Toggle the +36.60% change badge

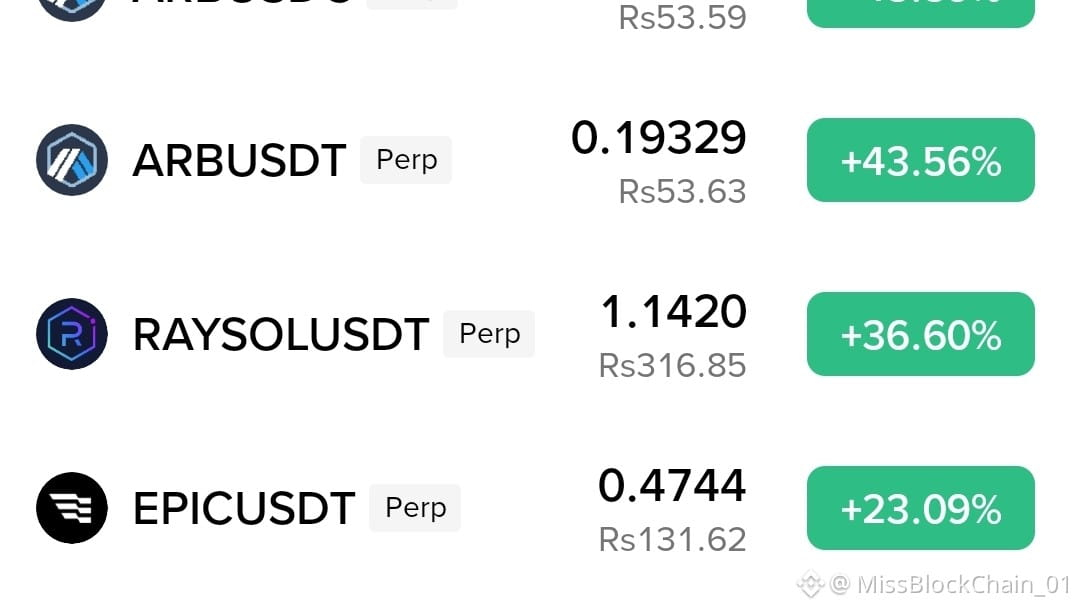[920, 334]
